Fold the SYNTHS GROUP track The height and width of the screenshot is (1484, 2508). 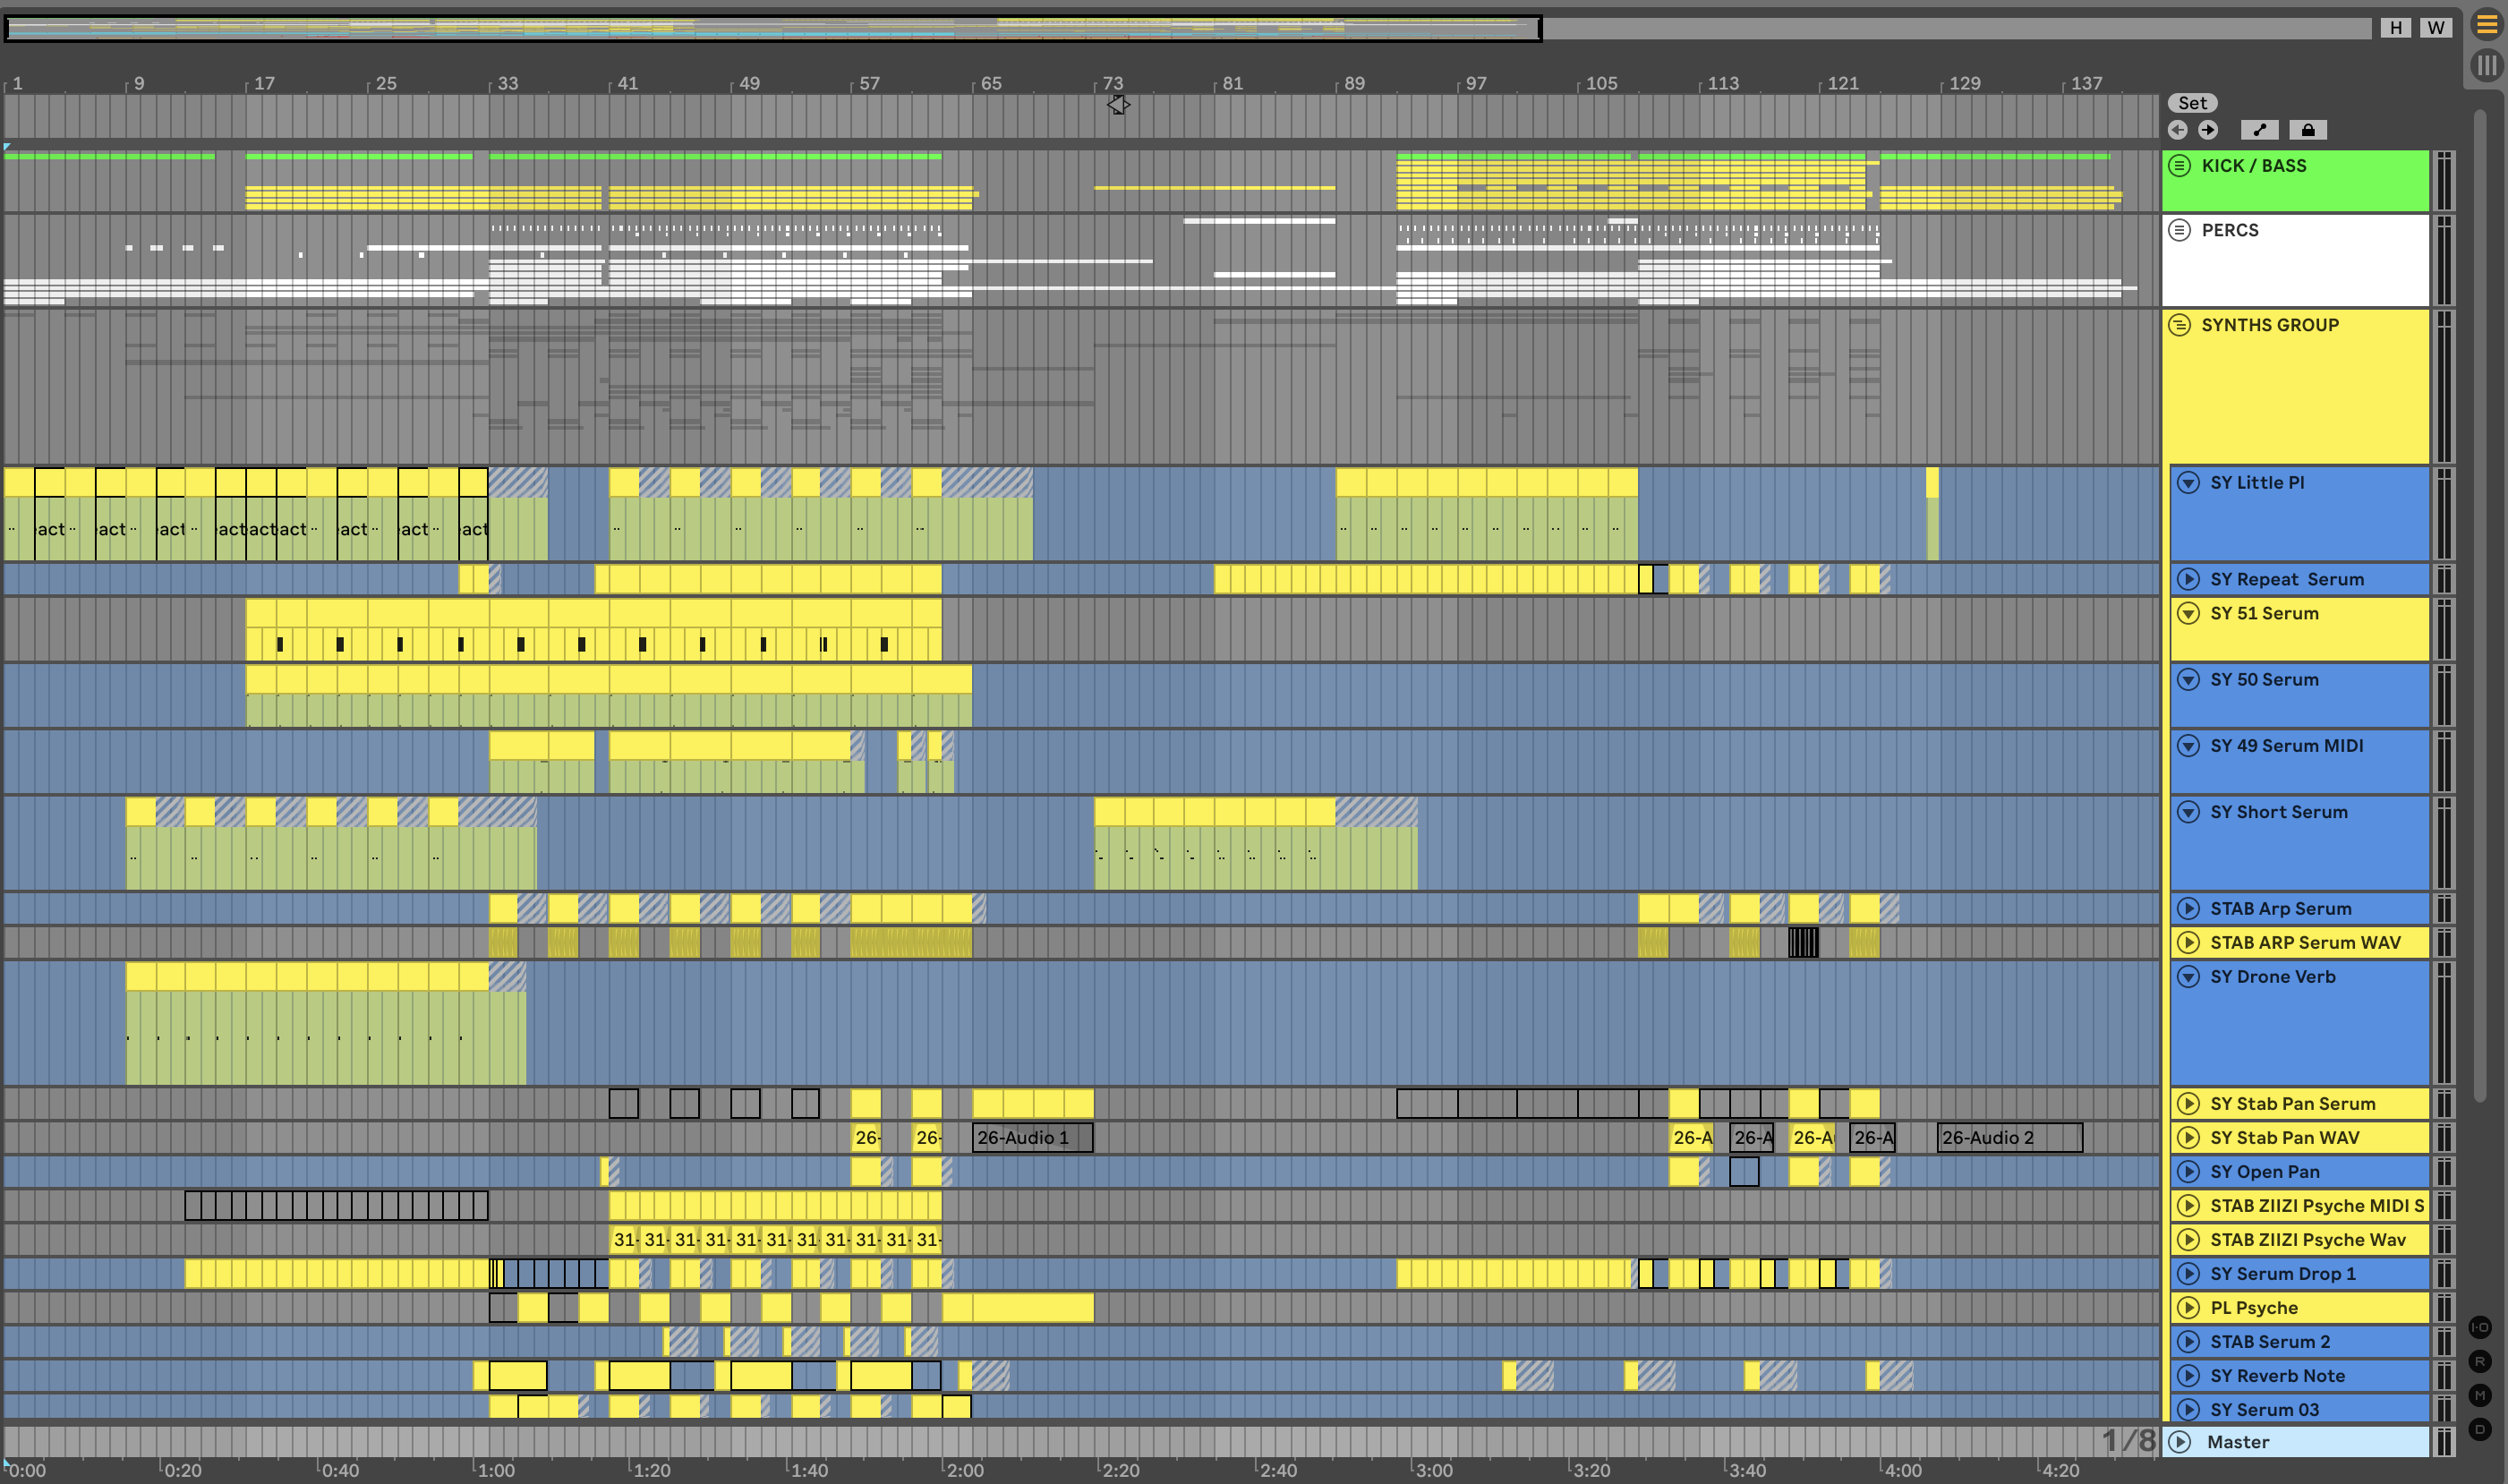[2180, 325]
